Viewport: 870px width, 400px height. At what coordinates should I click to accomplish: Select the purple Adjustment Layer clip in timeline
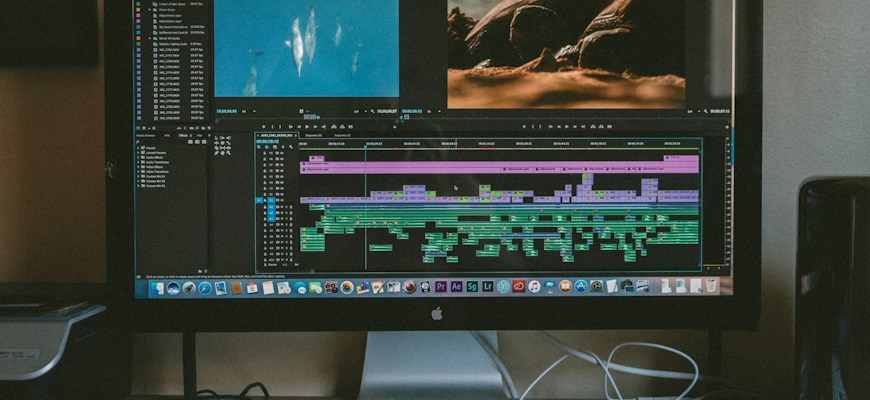coord(498,164)
